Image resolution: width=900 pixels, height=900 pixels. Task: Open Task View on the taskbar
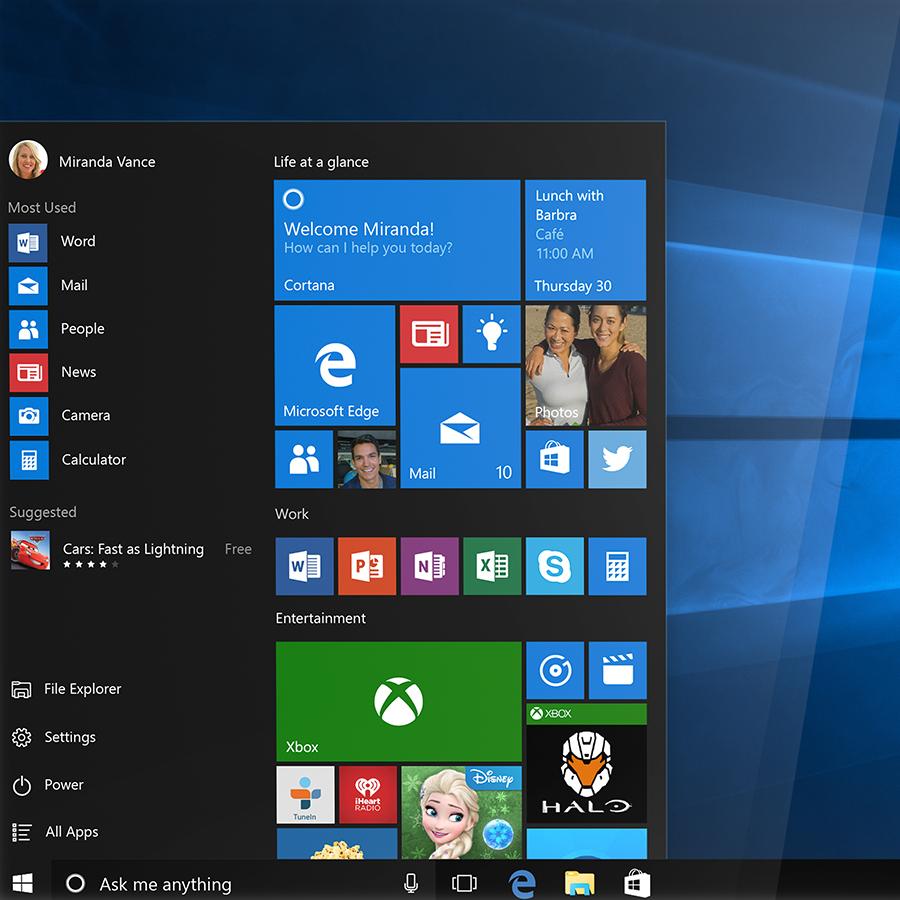464,883
